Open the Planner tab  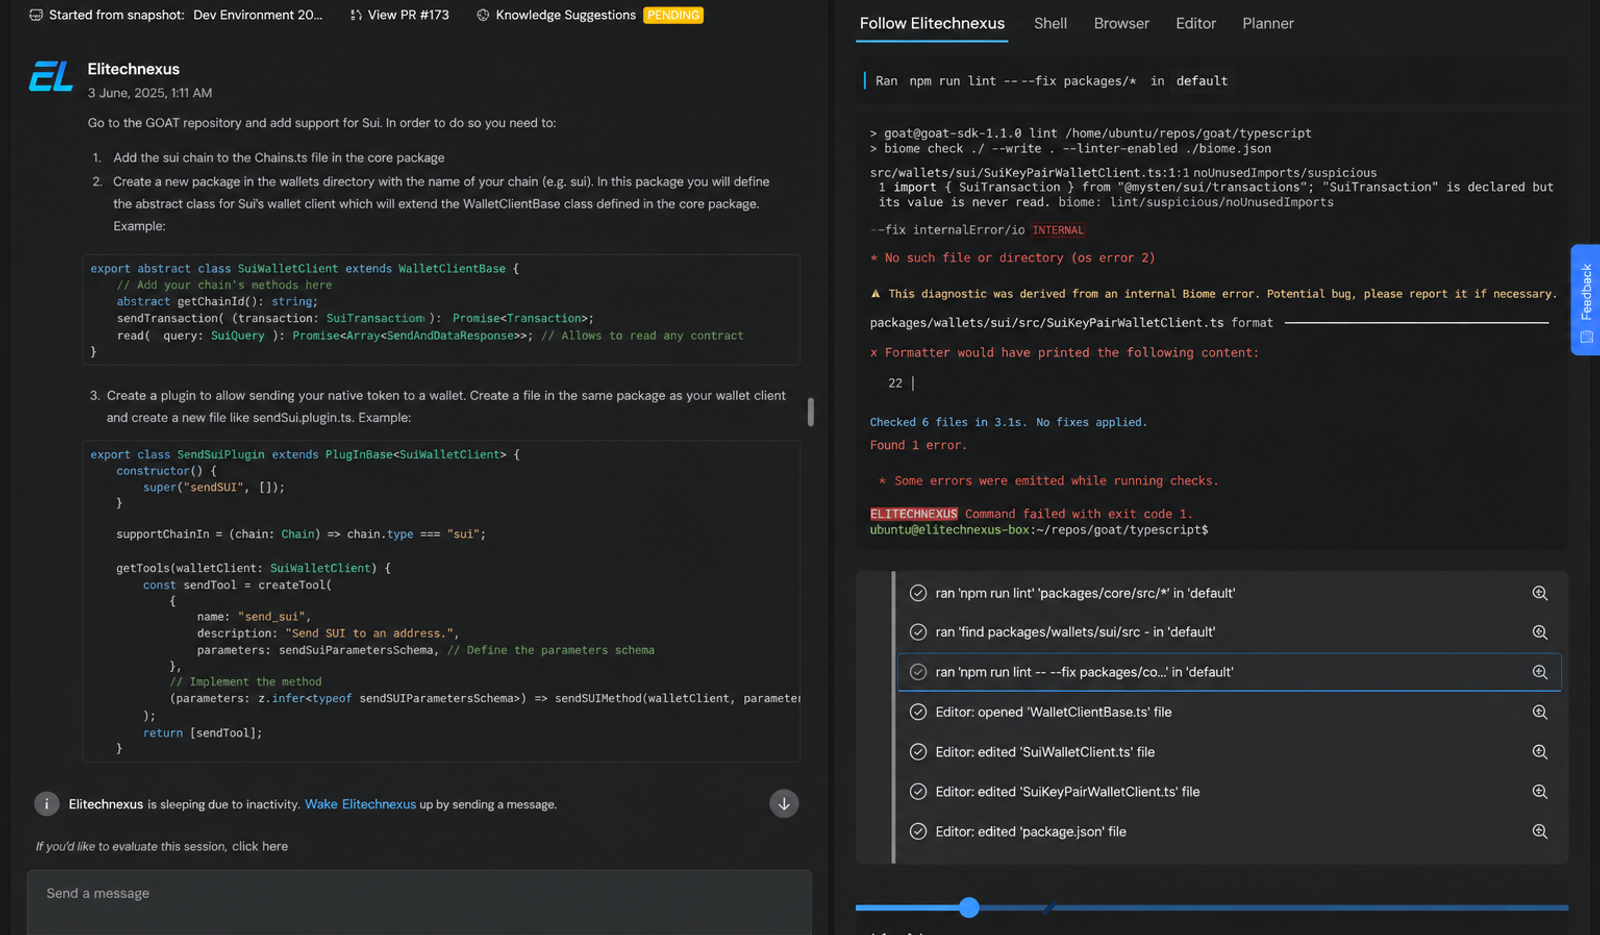click(x=1268, y=23)
